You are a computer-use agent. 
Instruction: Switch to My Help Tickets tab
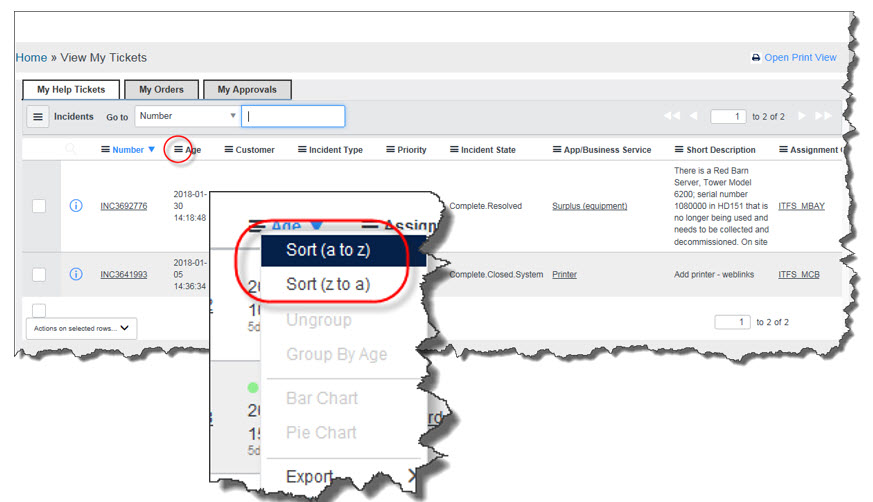tap(71, 90)
